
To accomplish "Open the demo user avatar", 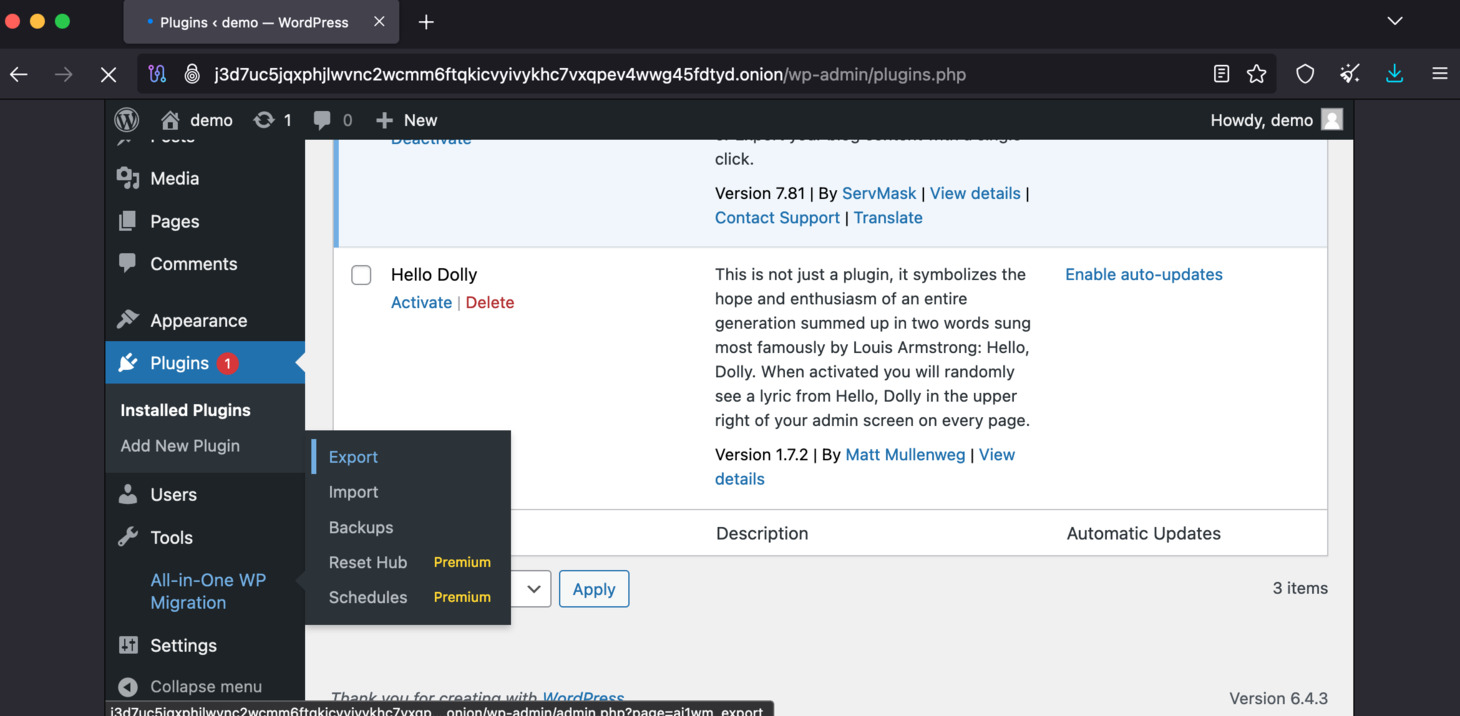I will pyautogui.click(x=1332, y=120).
